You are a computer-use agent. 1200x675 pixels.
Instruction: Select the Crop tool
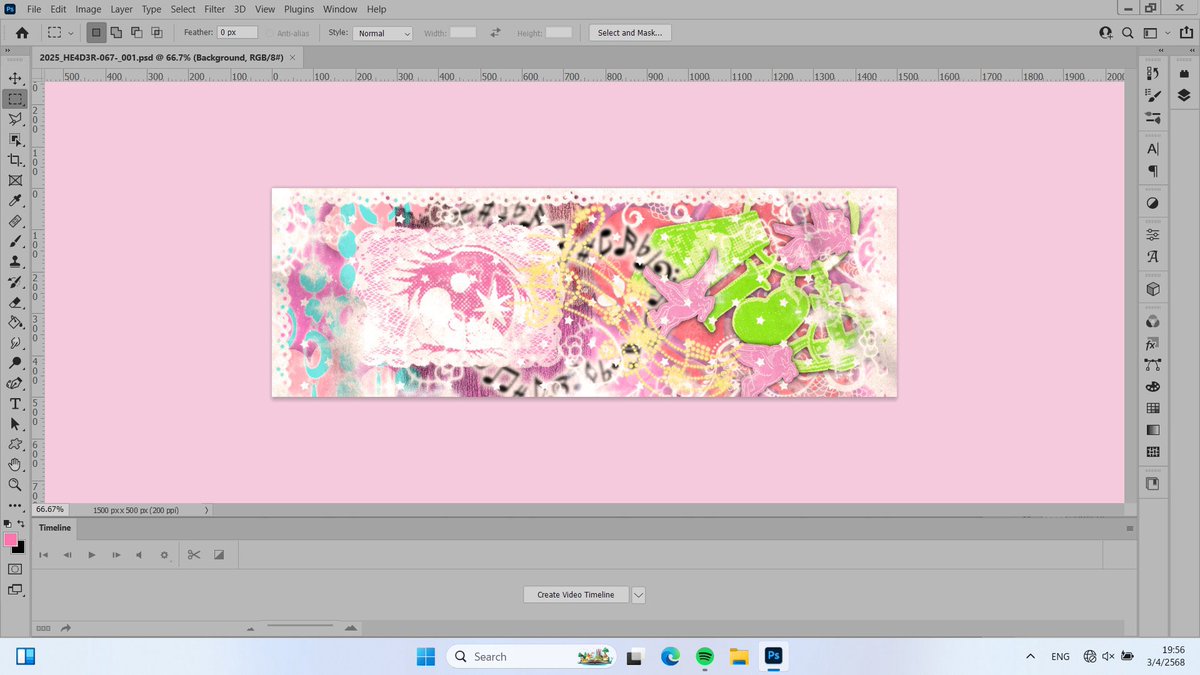pyautogui.click(x=16, y=160)
